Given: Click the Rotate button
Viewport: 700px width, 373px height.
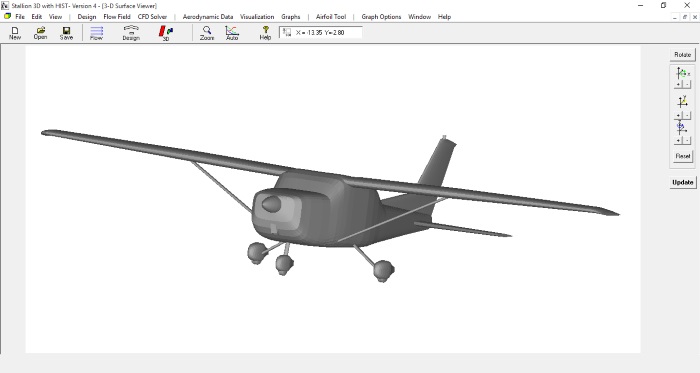Looking at the screenshot, I should pos(683,54).
